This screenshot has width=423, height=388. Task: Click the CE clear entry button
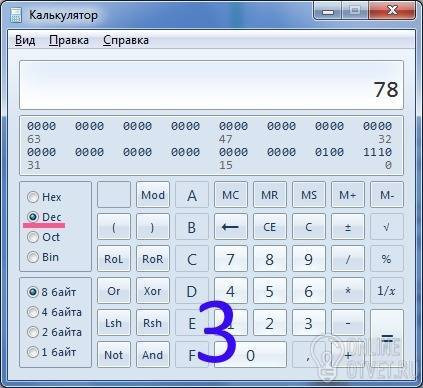[x=270, y=227]
